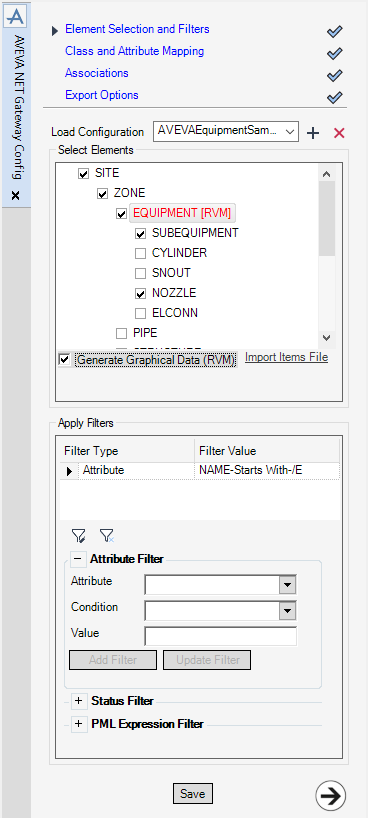Screen dimensions: 368x818
Task: Uncheck the EQUIPMENT [RVM] checkbox
Action: tap(122, 214)
